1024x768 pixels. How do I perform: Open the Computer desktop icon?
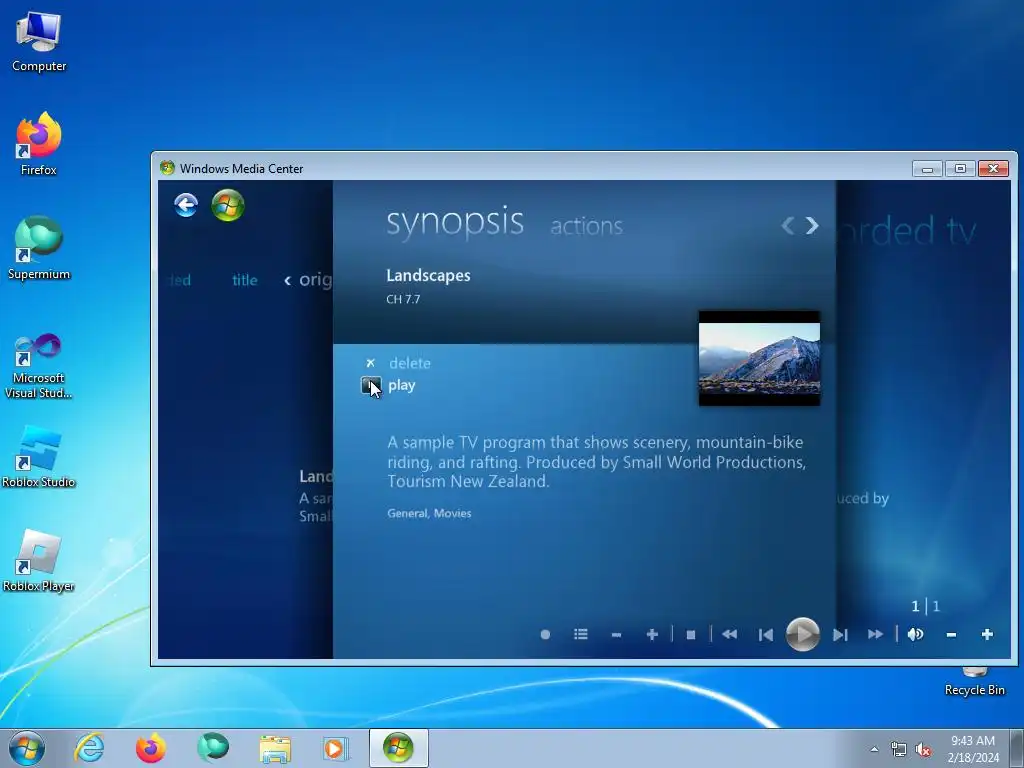tap(39, 42)
